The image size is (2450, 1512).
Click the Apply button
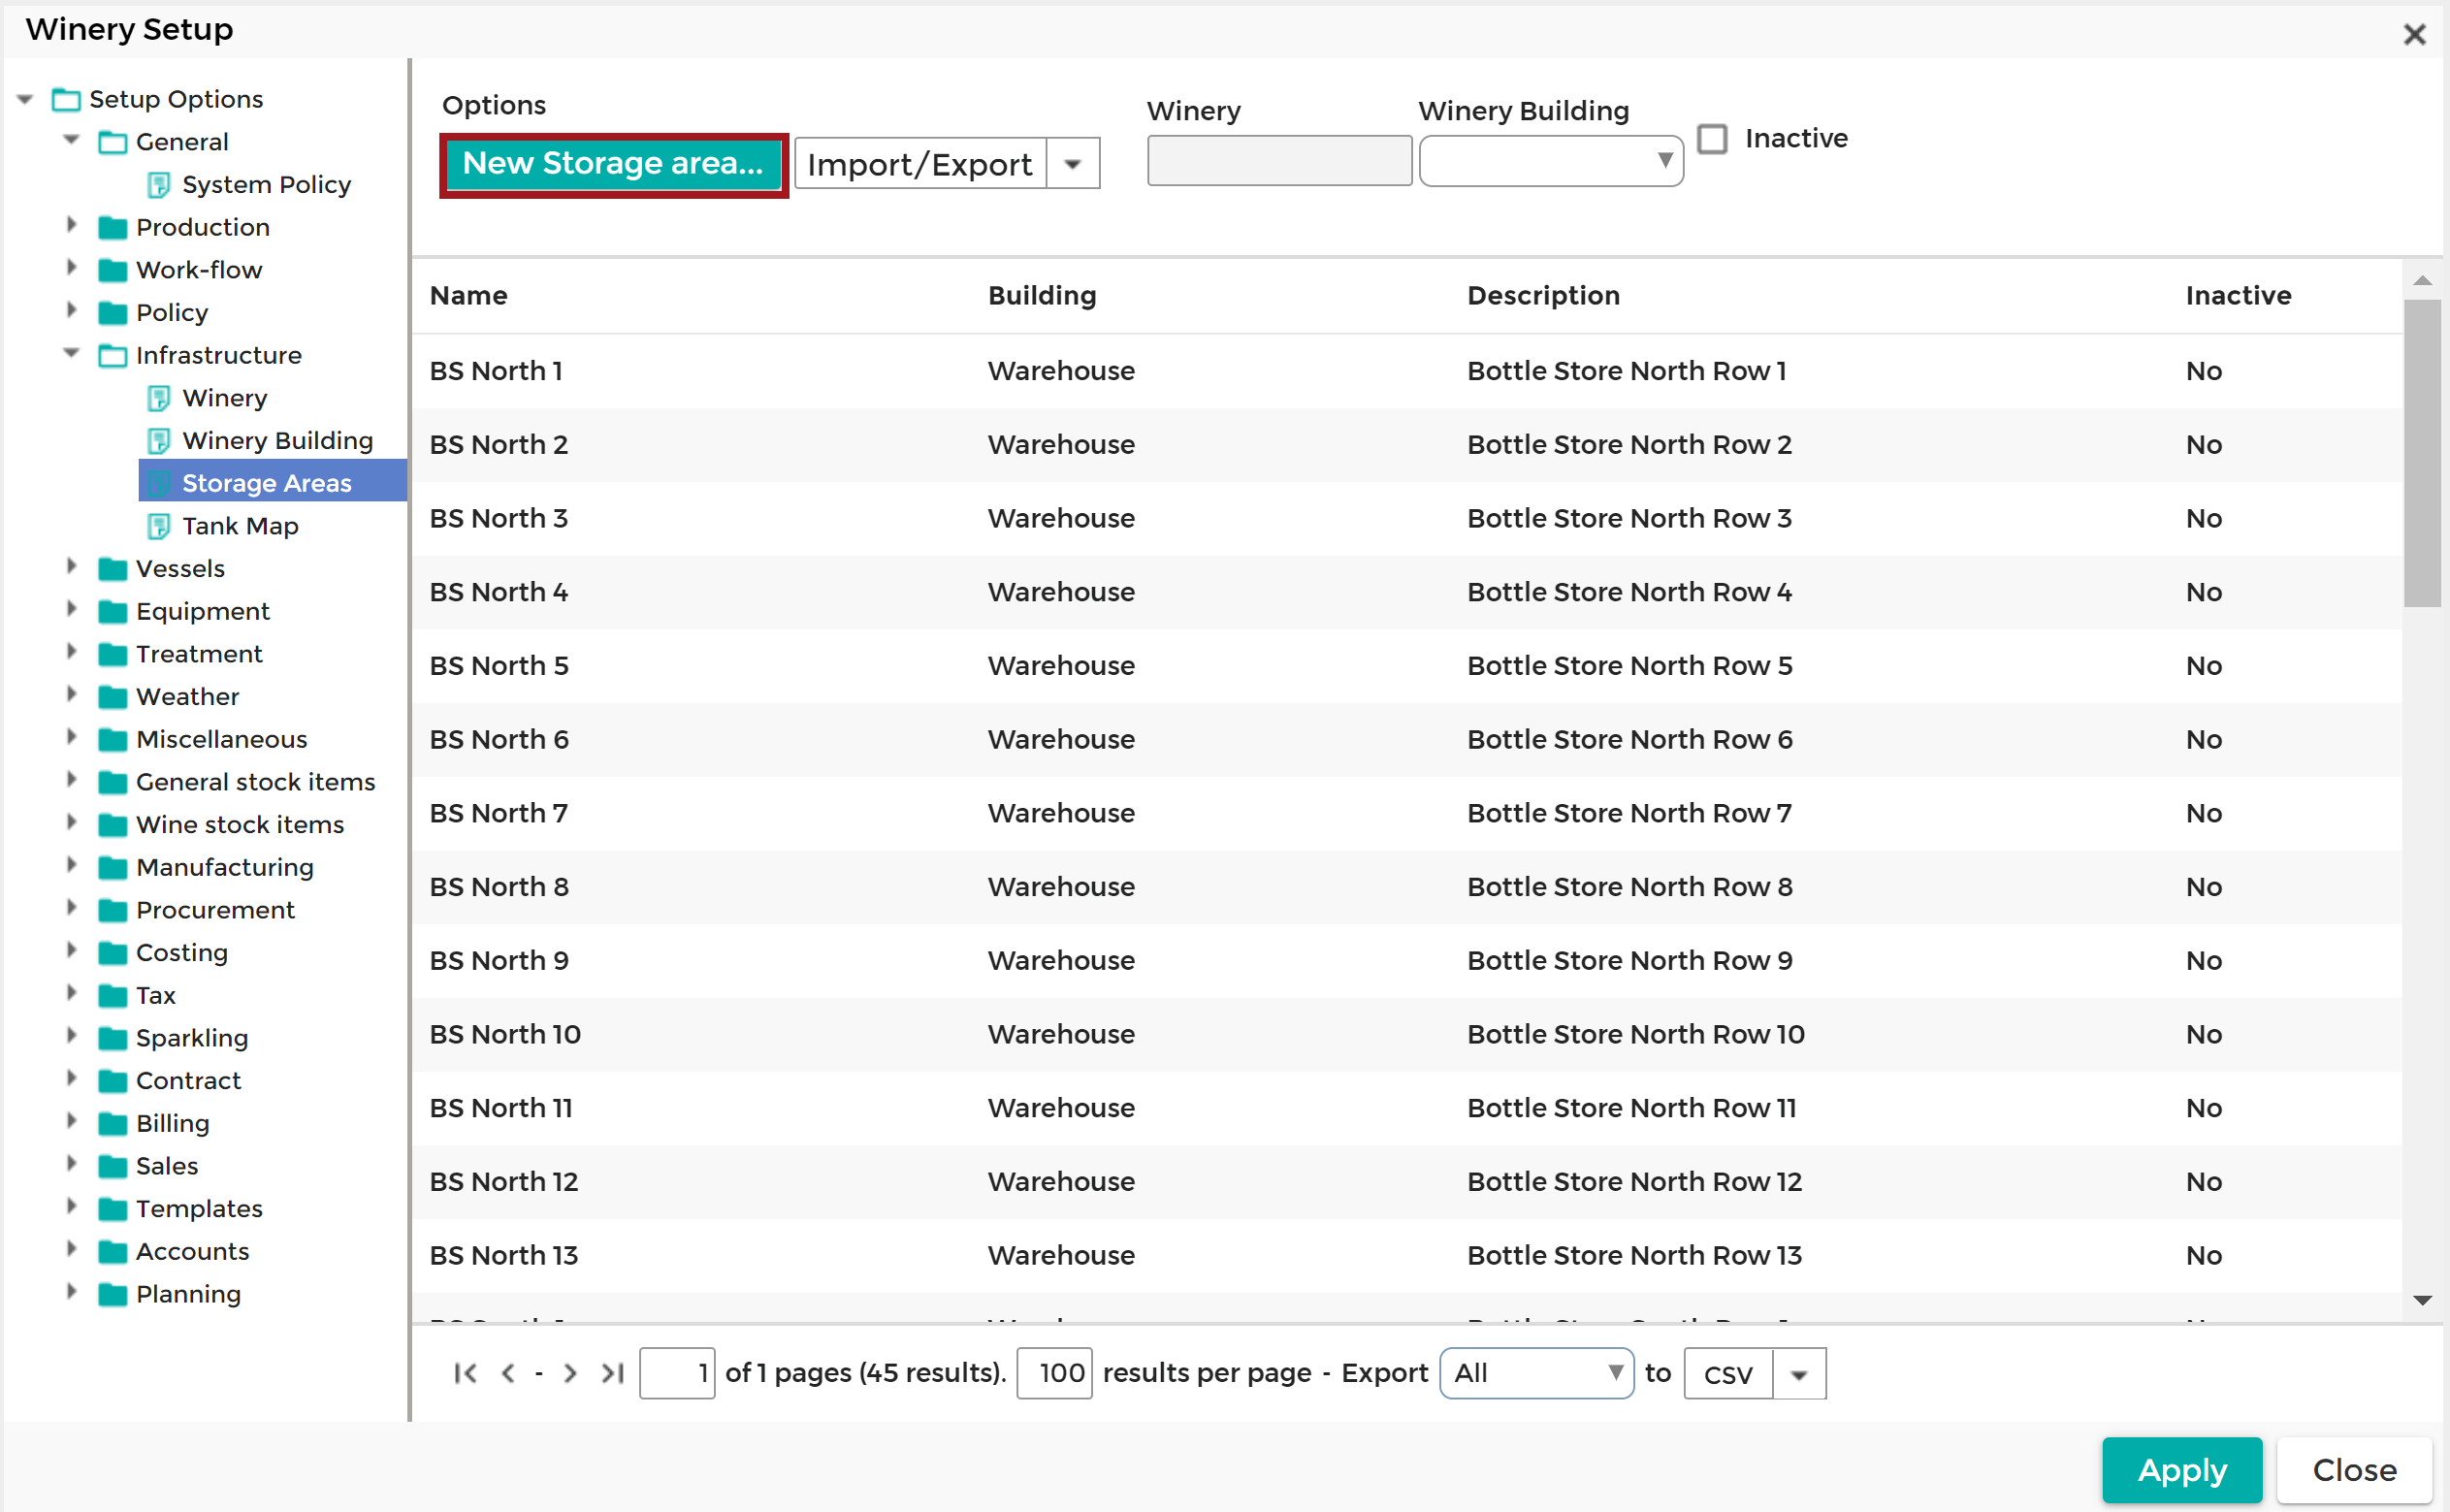[2182, 1471]
